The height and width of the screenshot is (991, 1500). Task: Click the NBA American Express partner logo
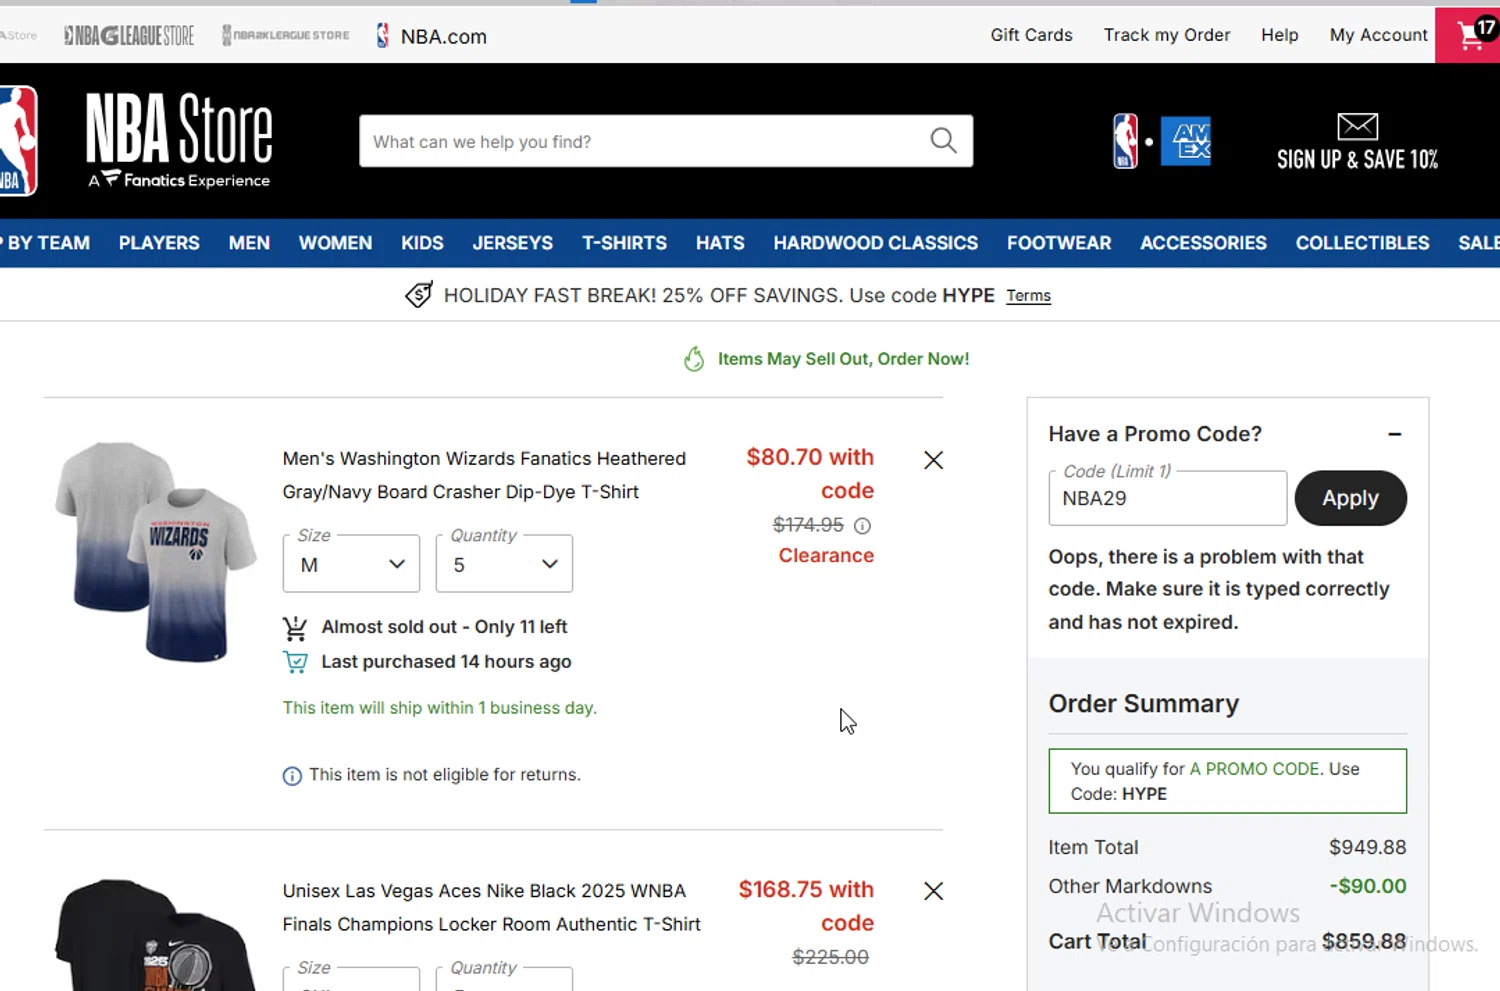[1162, 141]
